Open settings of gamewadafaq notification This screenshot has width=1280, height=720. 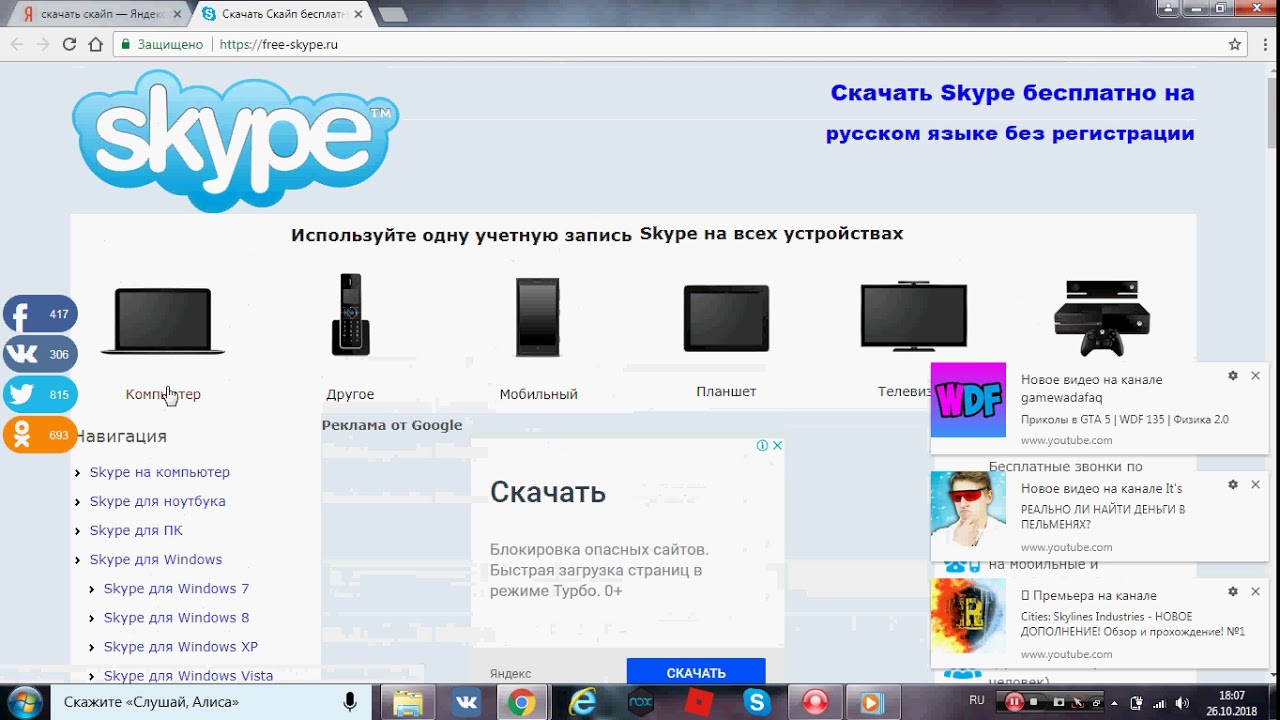[1233, 376]
